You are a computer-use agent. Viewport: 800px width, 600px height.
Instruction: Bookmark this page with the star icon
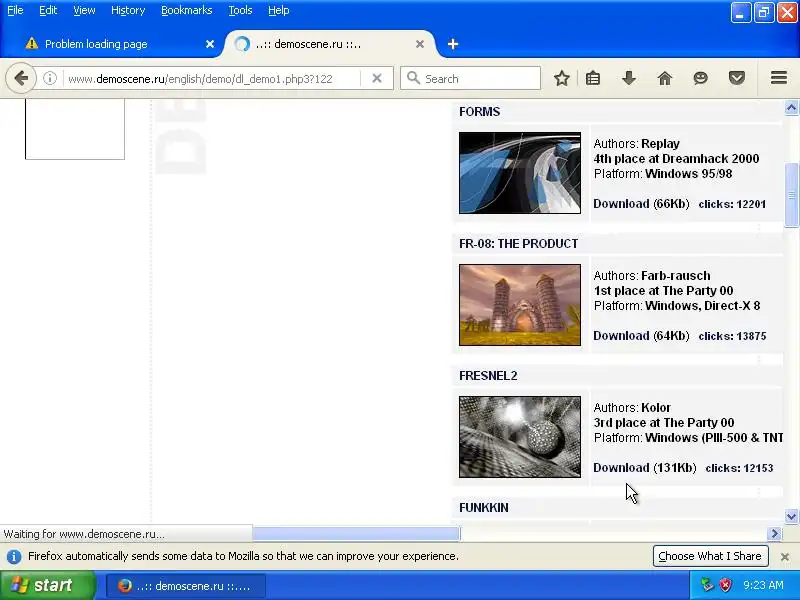click(x=562, y=79)
